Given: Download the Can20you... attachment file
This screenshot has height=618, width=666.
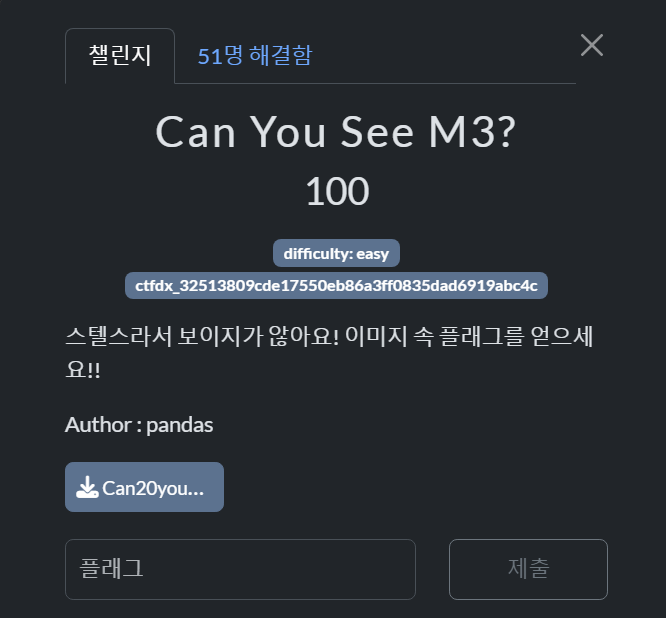Looking at the screenshot, I should pyautogui.click(x=144, y=487).
